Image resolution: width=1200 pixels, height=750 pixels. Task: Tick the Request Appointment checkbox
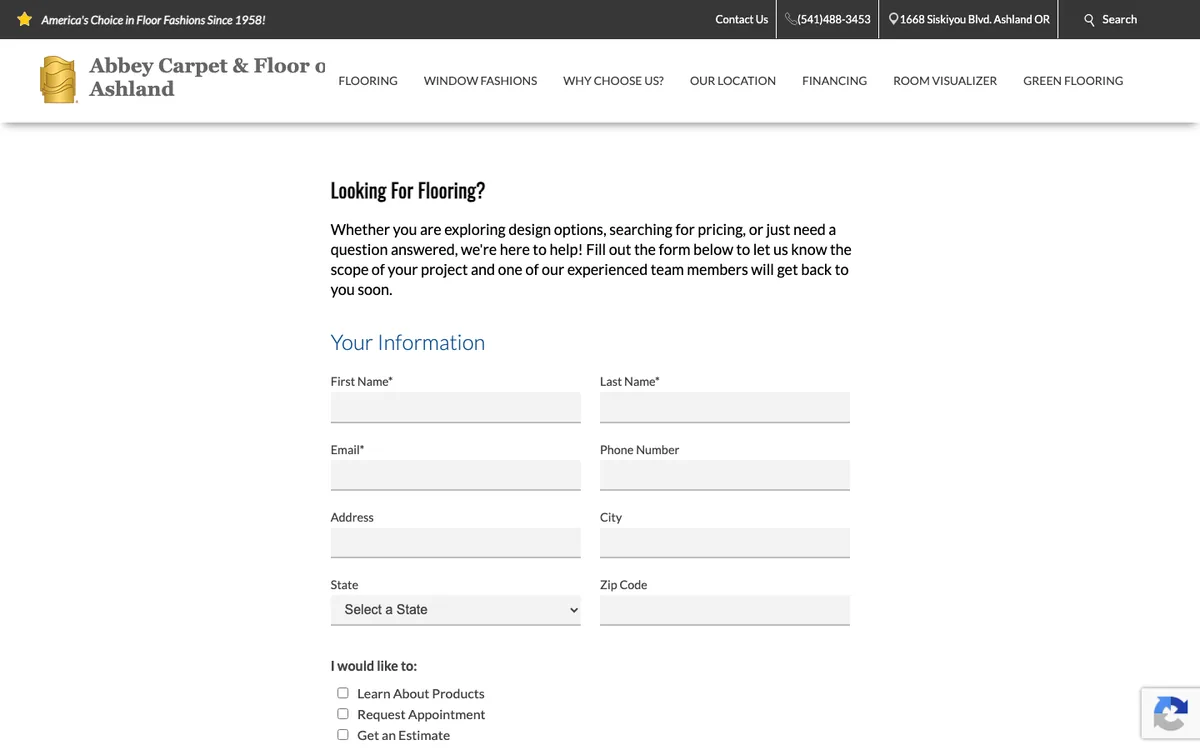point(343,714)
